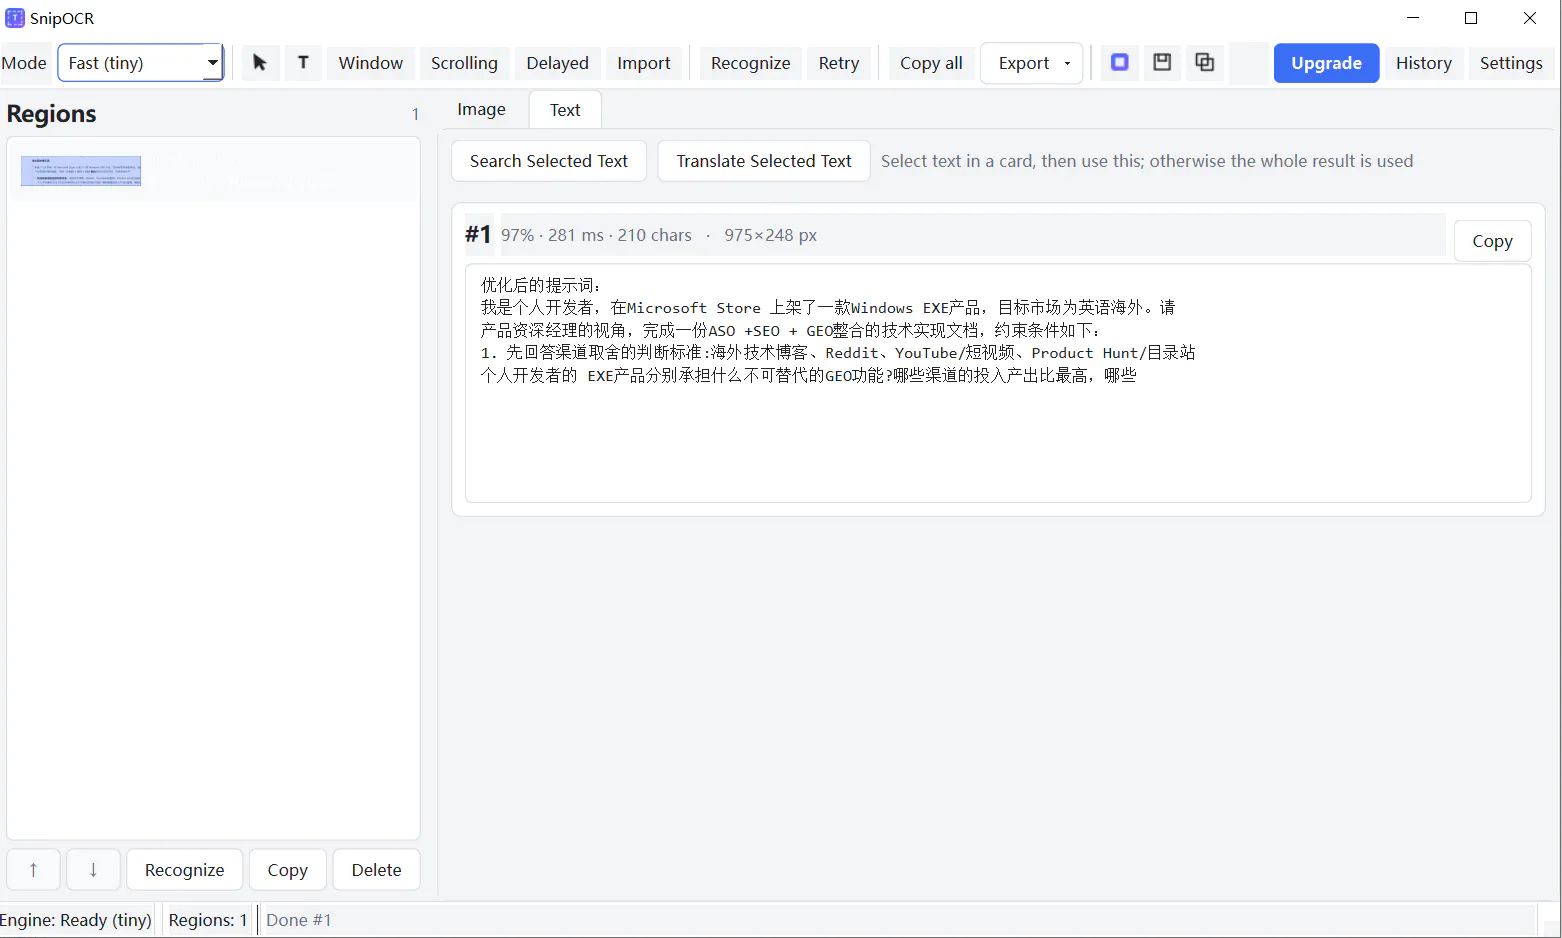Click inside the recognized text box of card #1

point(998,383)
